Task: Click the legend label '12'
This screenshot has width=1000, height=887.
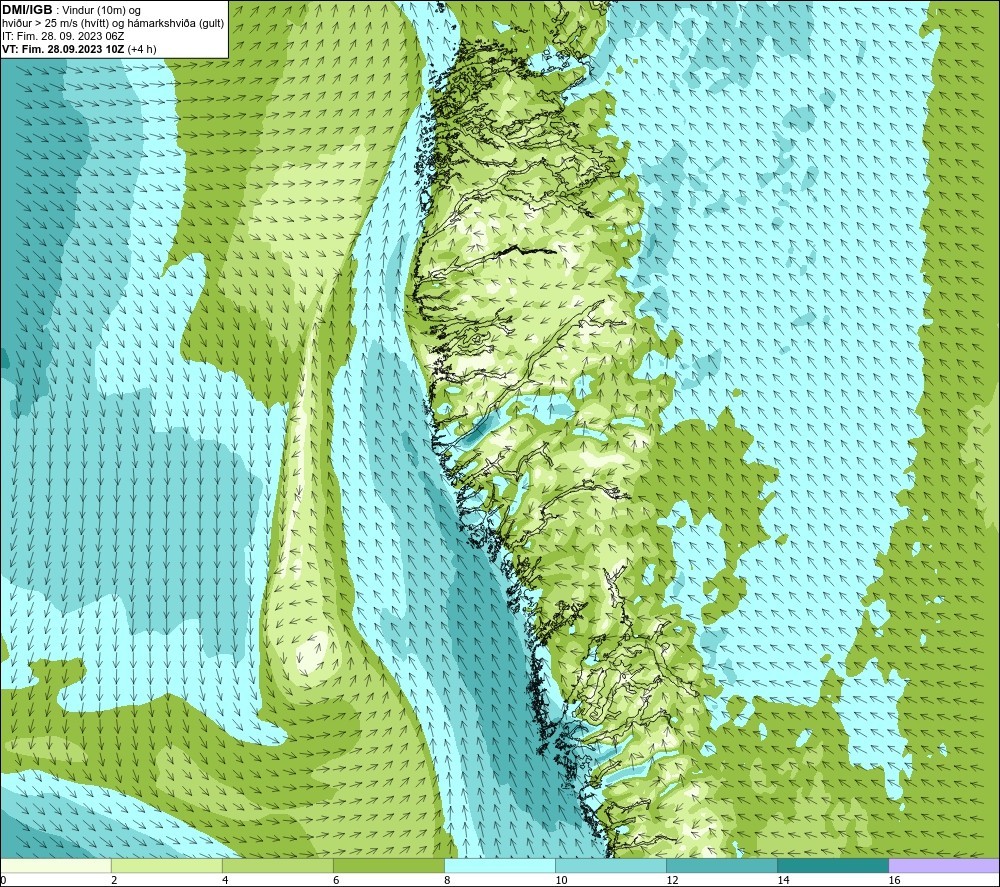Action: (672, 881)
